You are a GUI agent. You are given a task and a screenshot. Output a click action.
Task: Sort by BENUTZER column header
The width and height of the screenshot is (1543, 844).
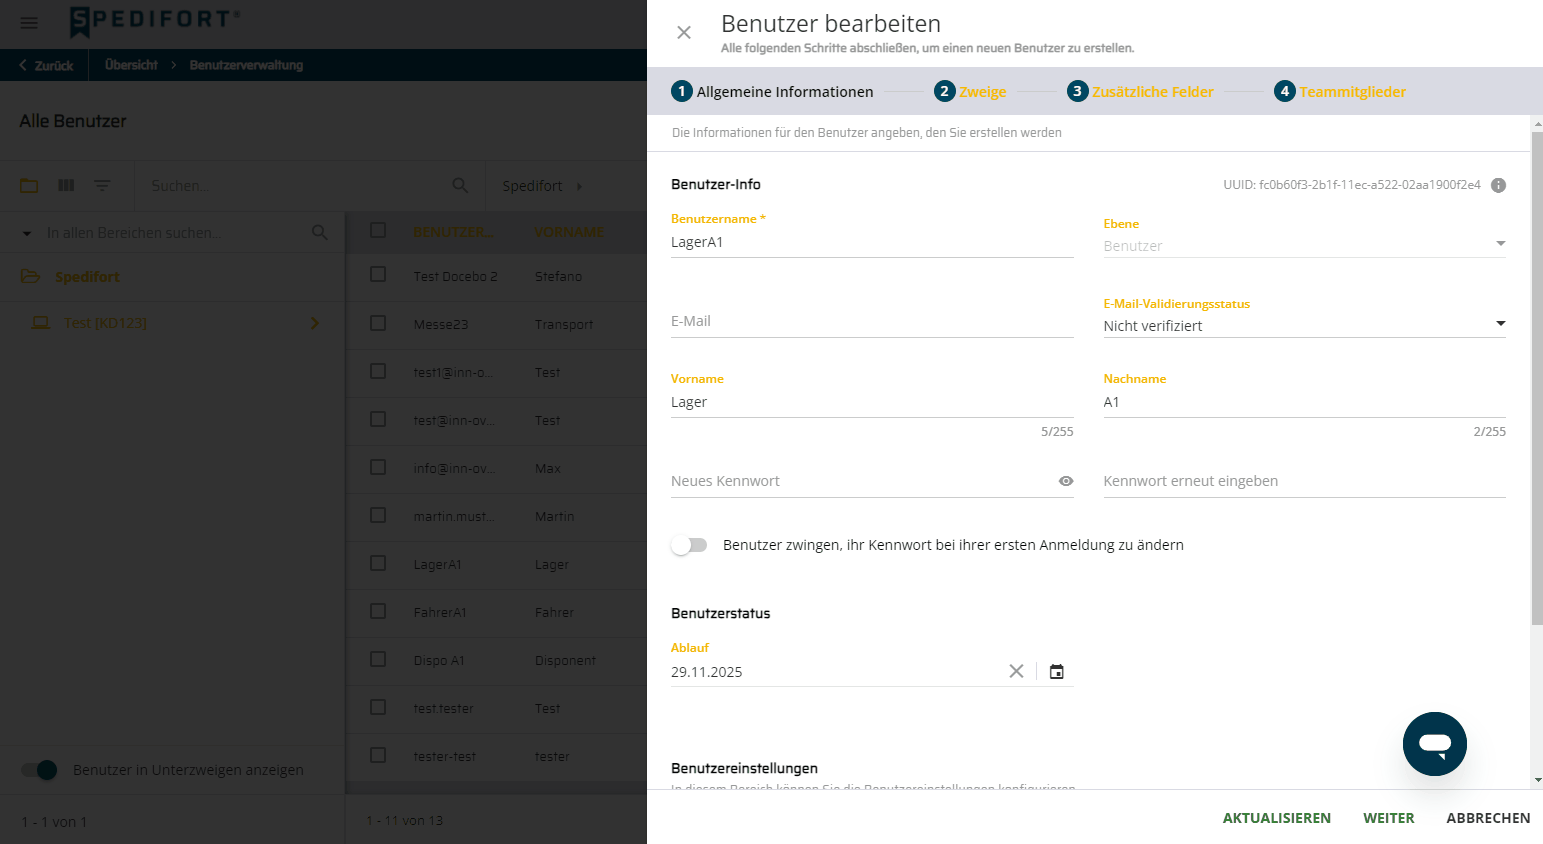(452, 232)
